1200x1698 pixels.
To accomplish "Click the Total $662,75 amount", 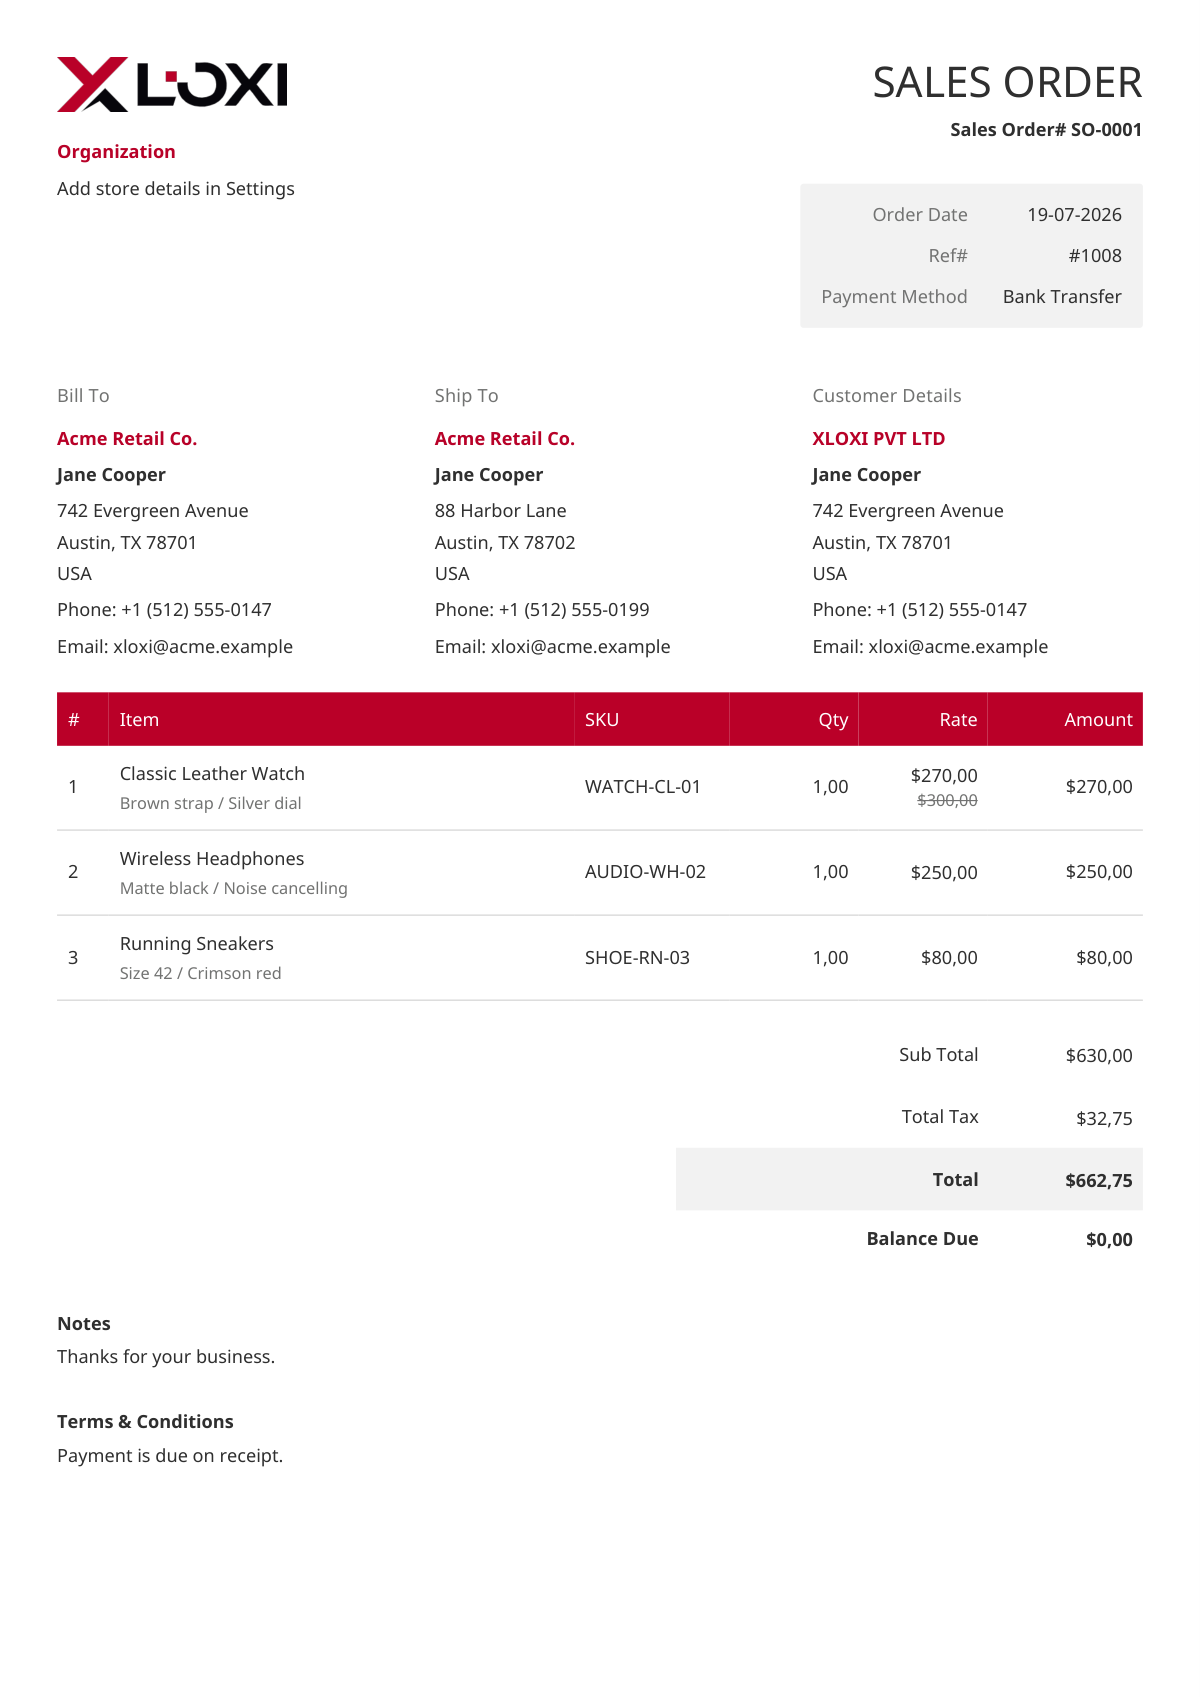I will pyautogui.click(x=1099, y=1181).
